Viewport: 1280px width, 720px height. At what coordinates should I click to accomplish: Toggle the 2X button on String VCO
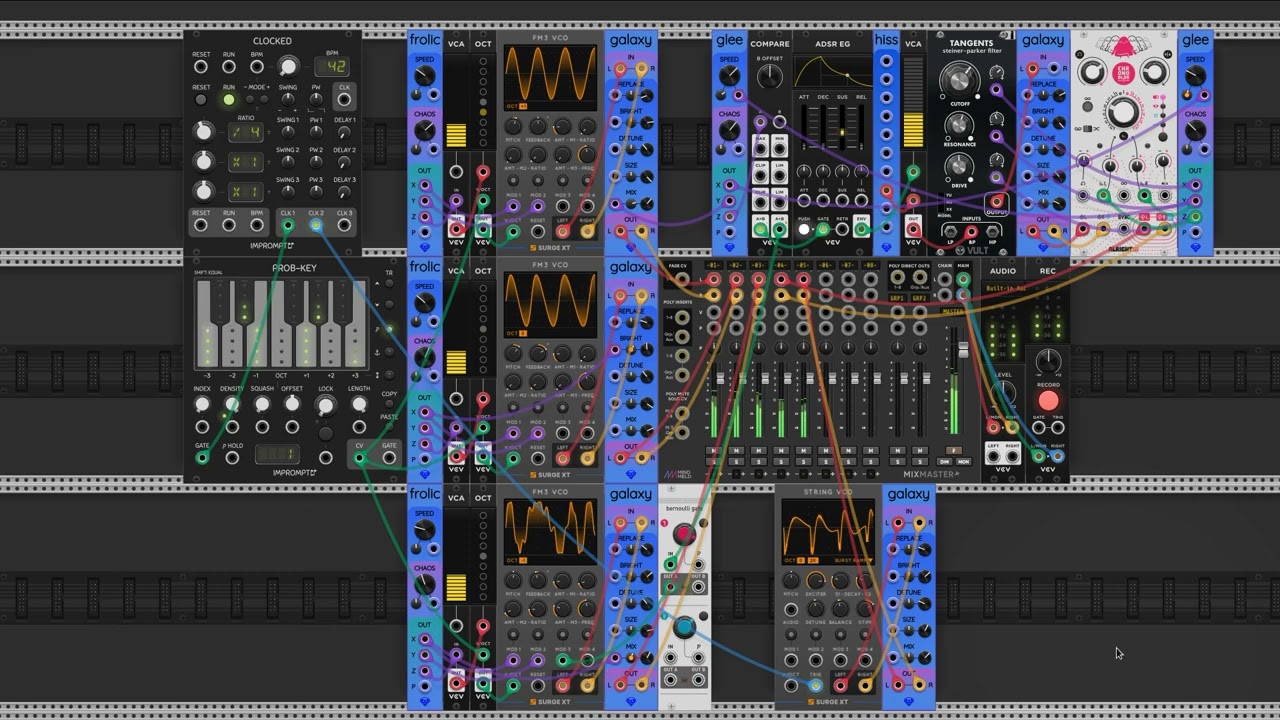pyautogui.click(x=813, y=561)
